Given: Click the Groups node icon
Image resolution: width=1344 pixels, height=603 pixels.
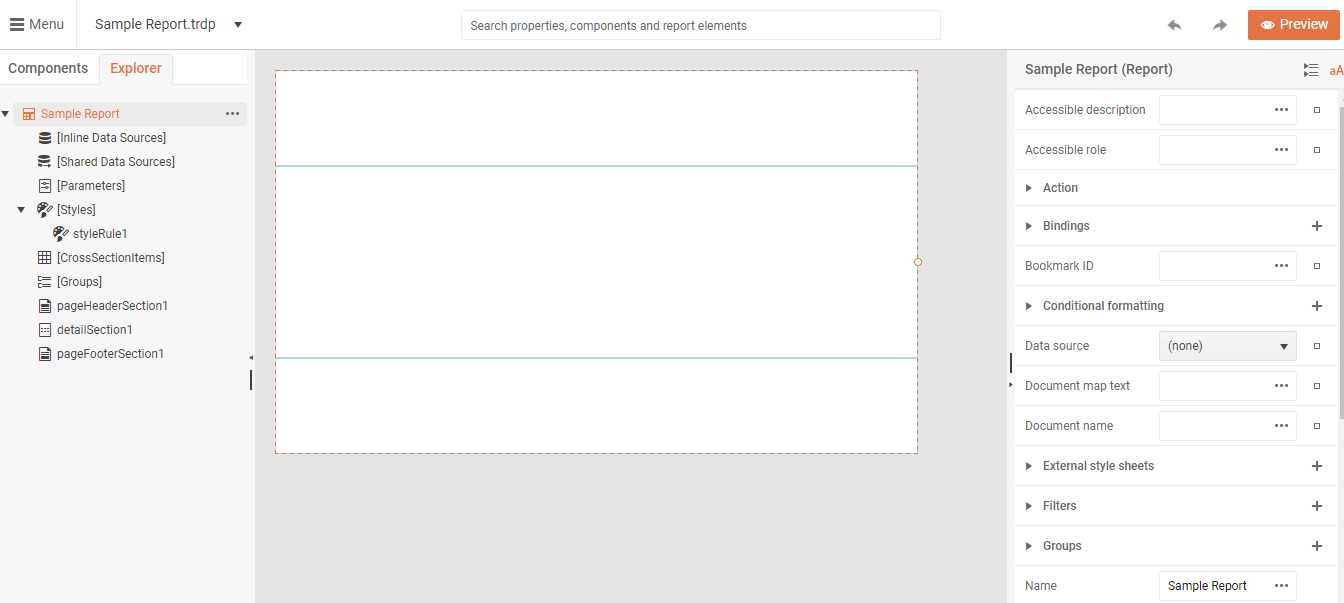Looking at the screenshot, I should [x=44, y=282].
